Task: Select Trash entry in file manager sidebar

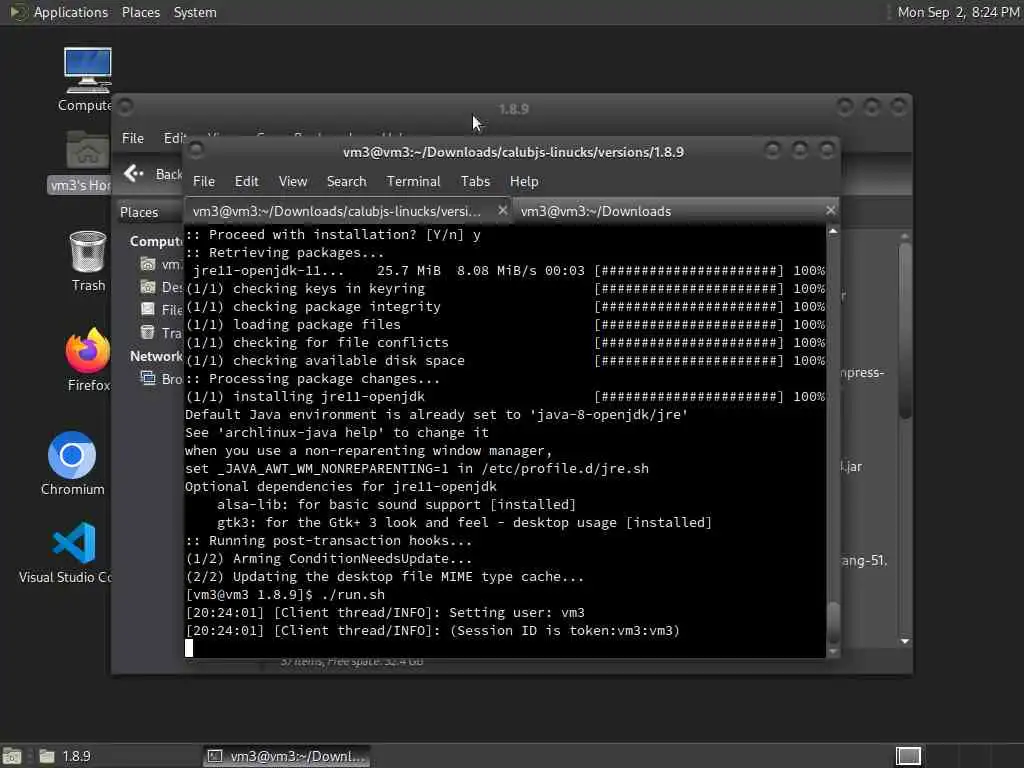Action: click(x=161, y=332)
